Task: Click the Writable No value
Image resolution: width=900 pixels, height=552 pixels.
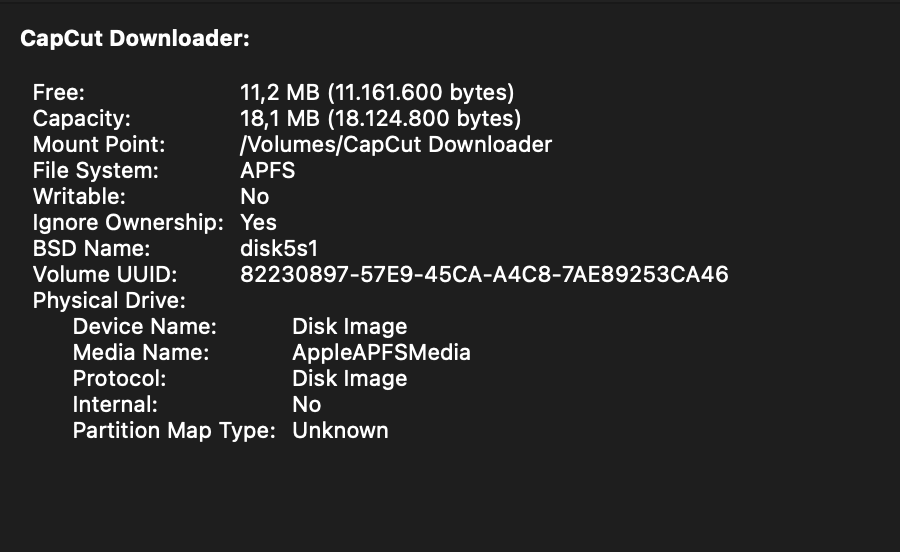Action: 255,196
